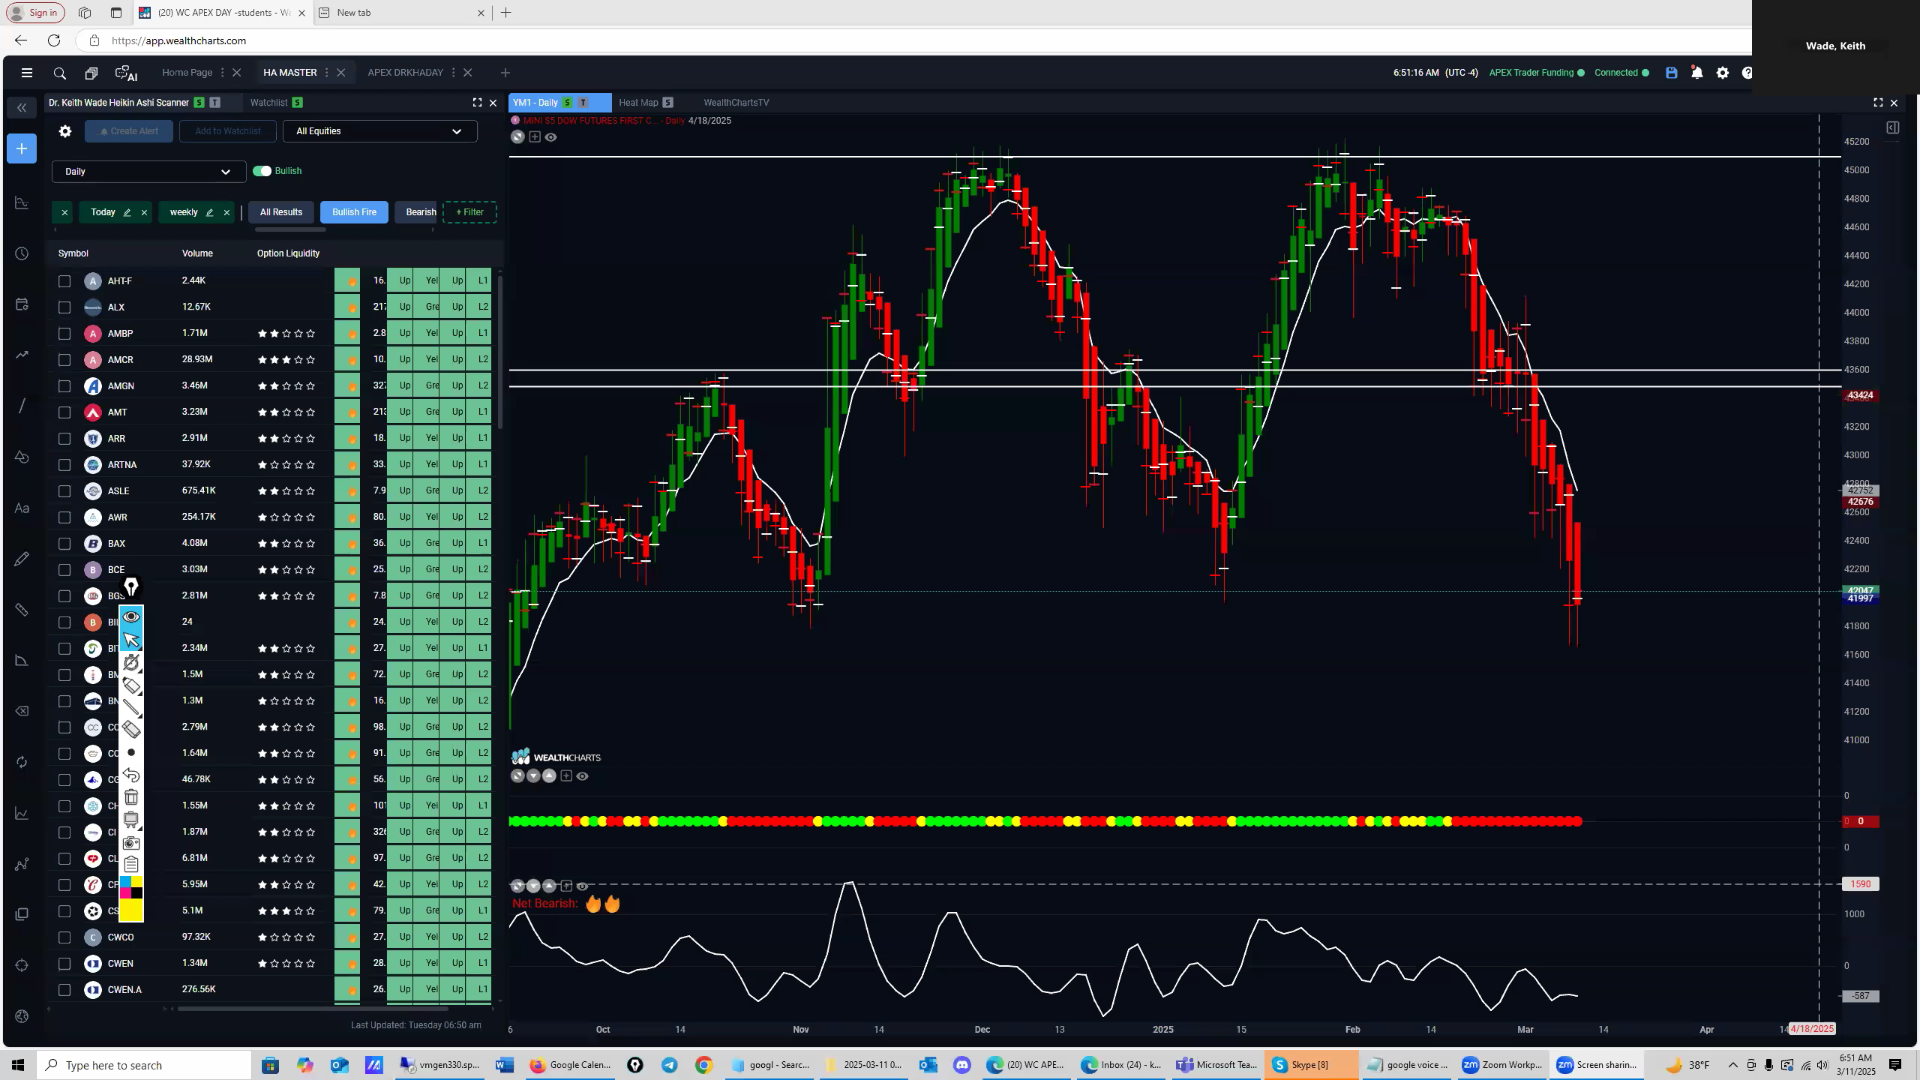Screen dimensions: 1920x1080
Task: Check the AMGN row checkbox
Action: pyautogui.click(x=64, y=386)
